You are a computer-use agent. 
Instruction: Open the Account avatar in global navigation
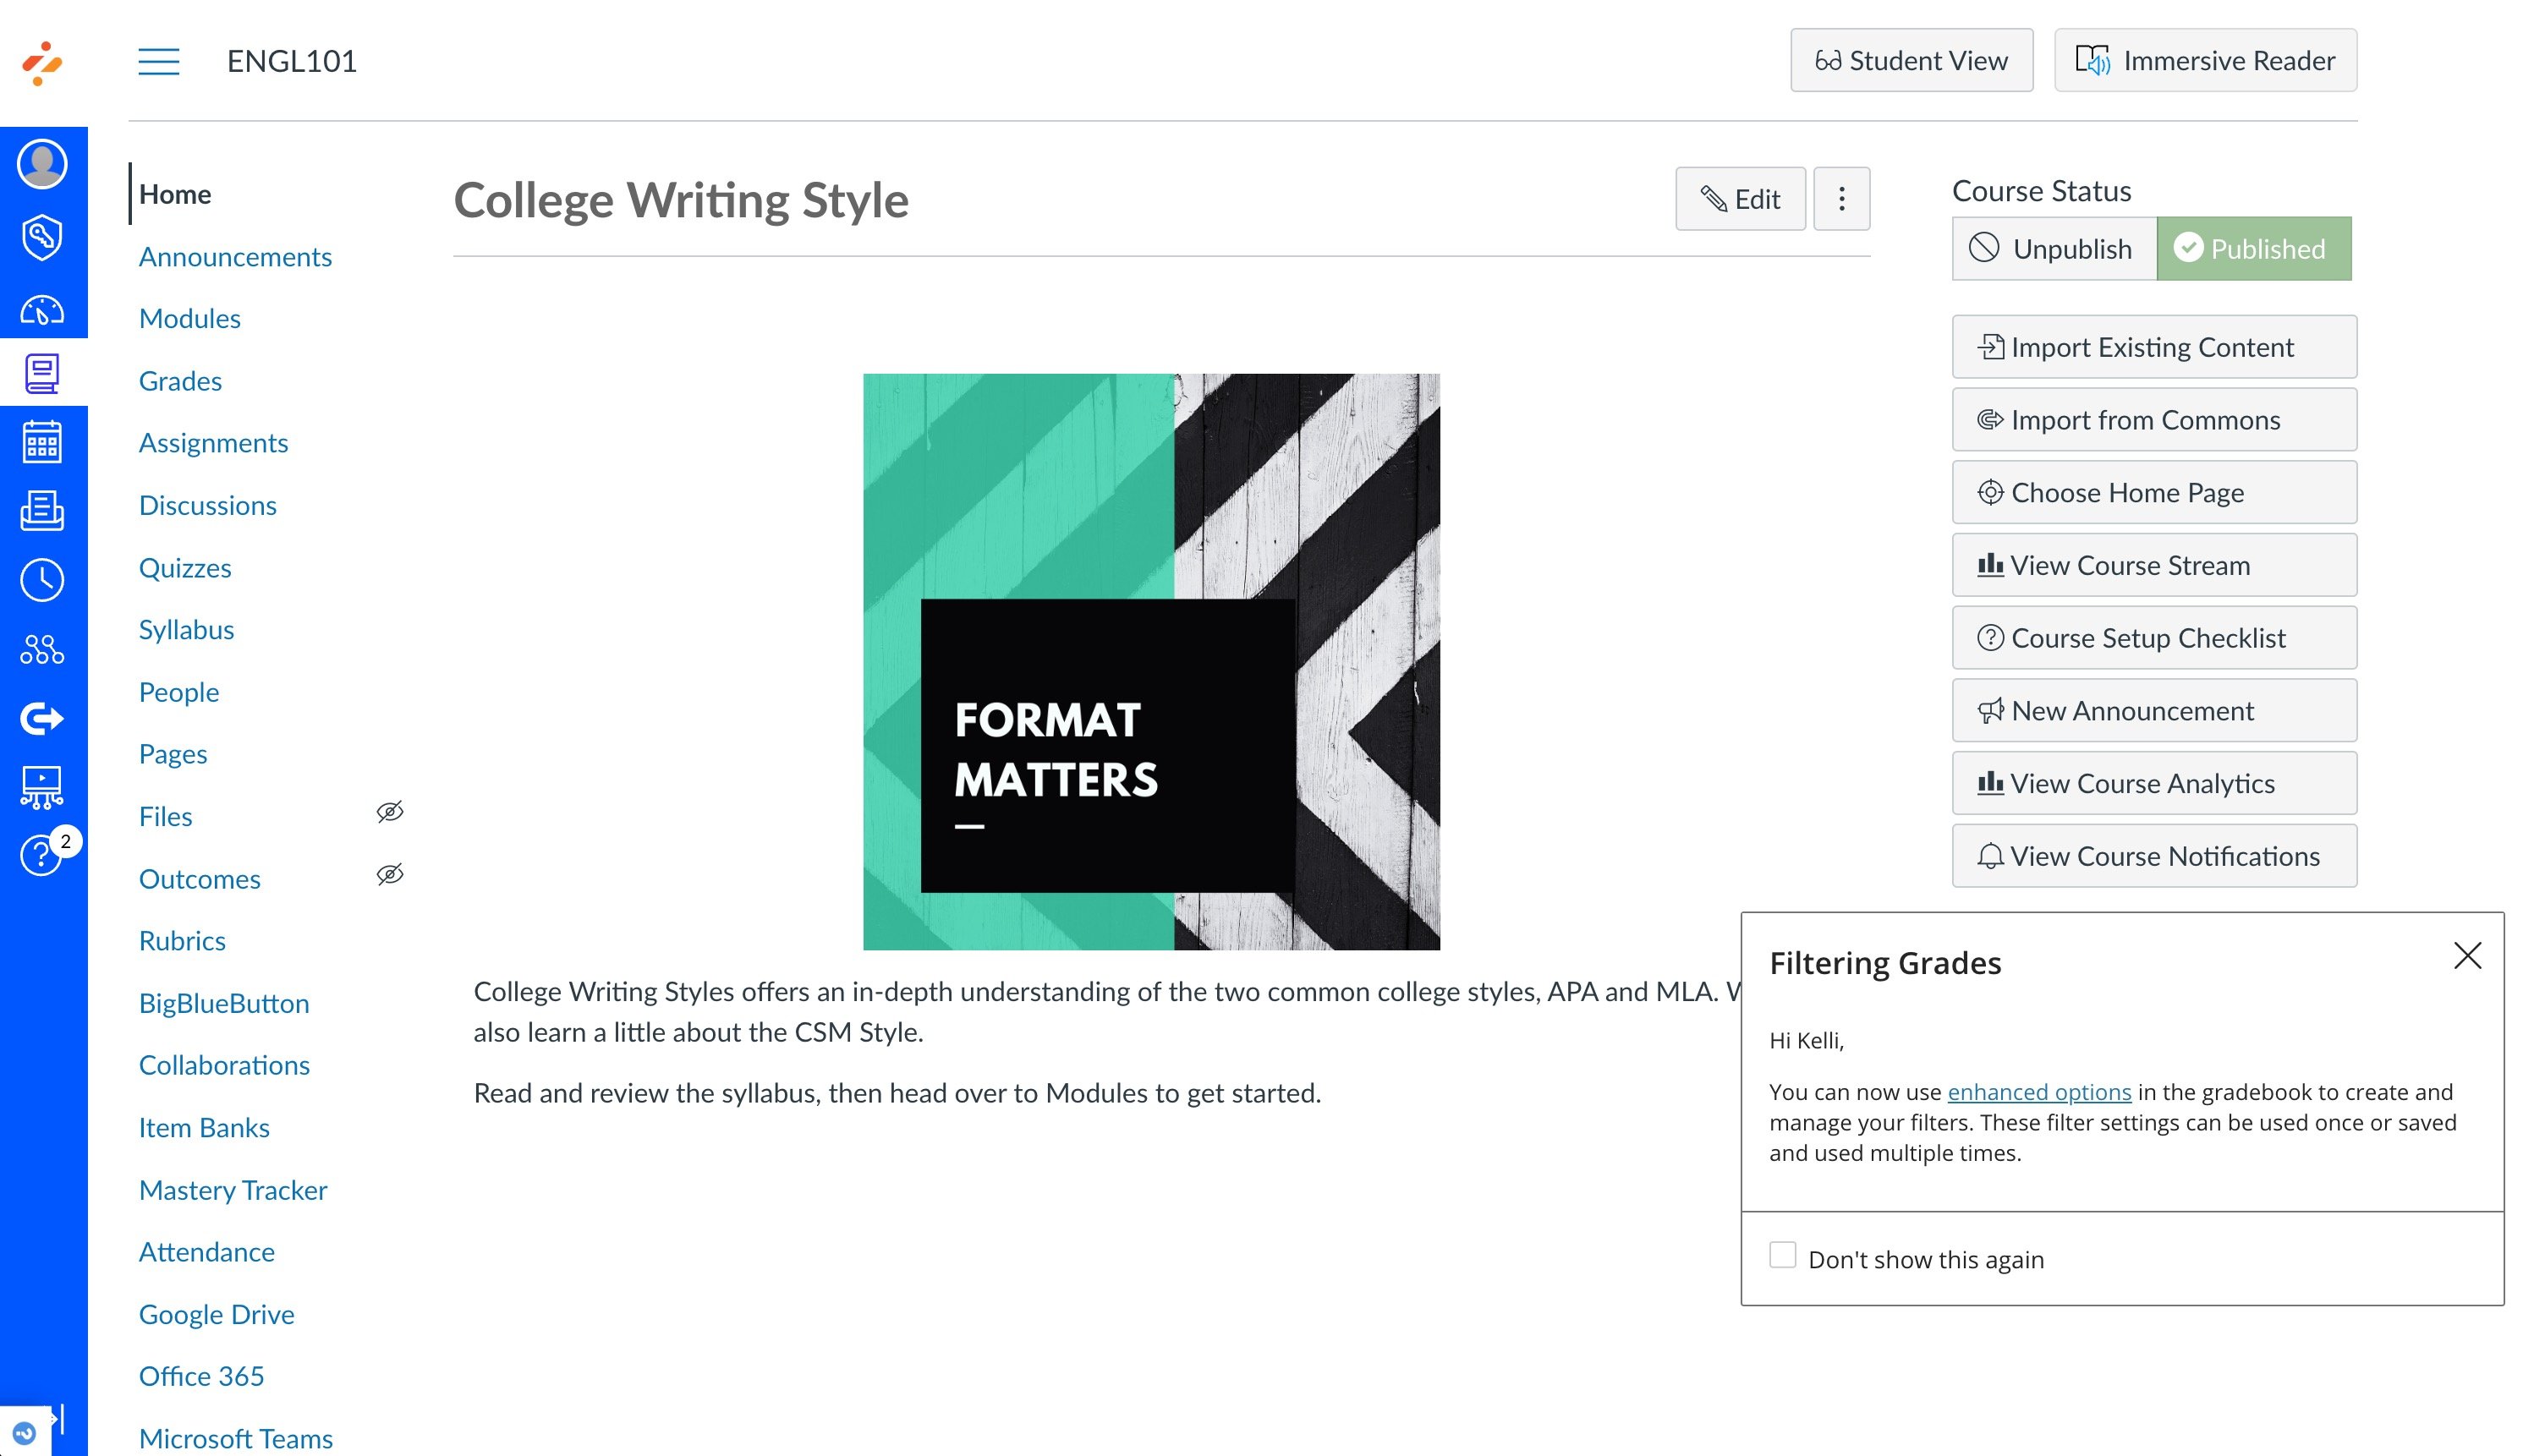pyautogui.click(x=42, y=164)
